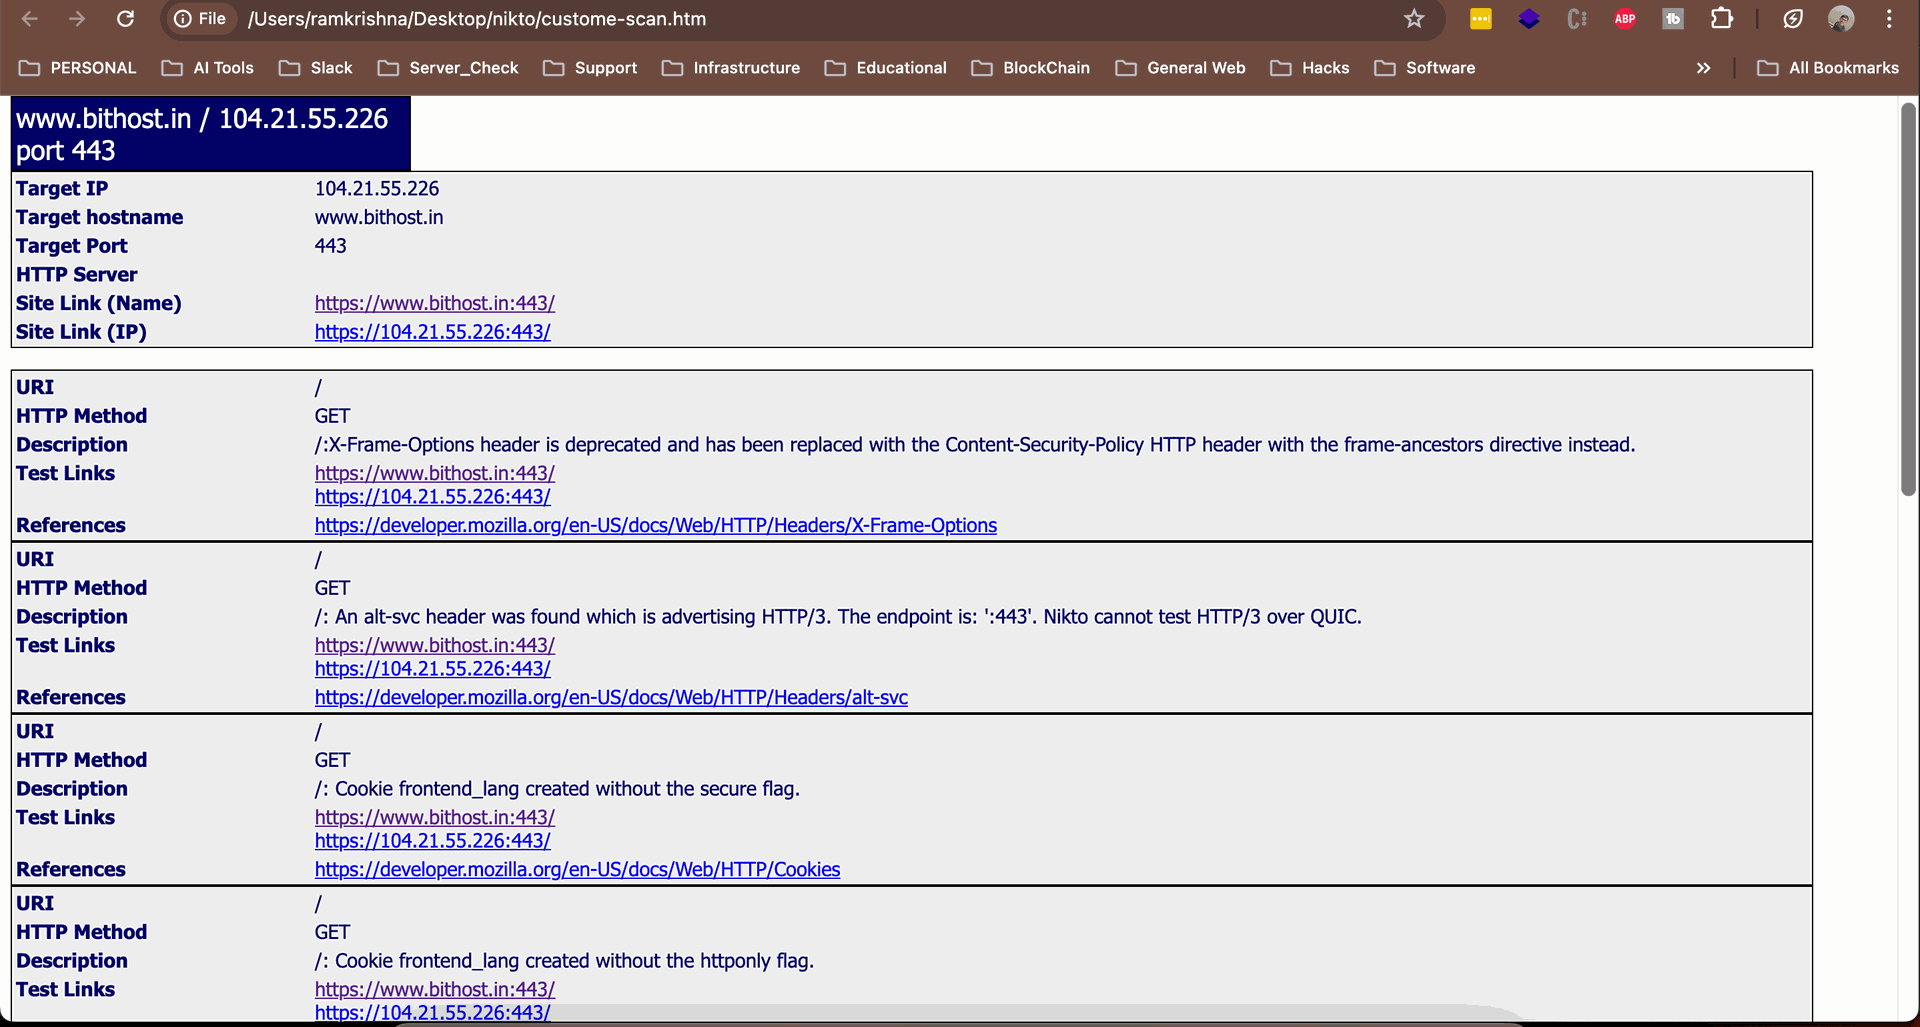Open the Mozilla HTTP Cookies reference link
The height and width of the screenshot is (1027, 1920).
(x=577, y=869)
